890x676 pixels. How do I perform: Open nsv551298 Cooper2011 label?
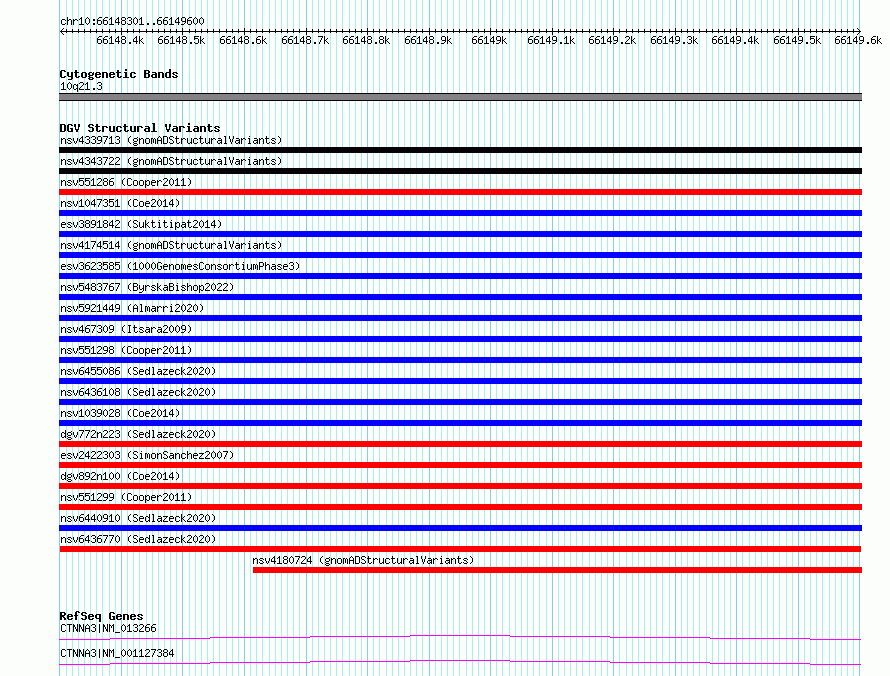coord(126,350)
